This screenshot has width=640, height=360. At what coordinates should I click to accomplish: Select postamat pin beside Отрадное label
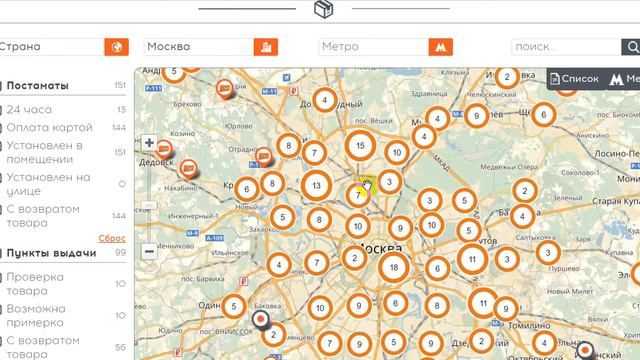264,157
